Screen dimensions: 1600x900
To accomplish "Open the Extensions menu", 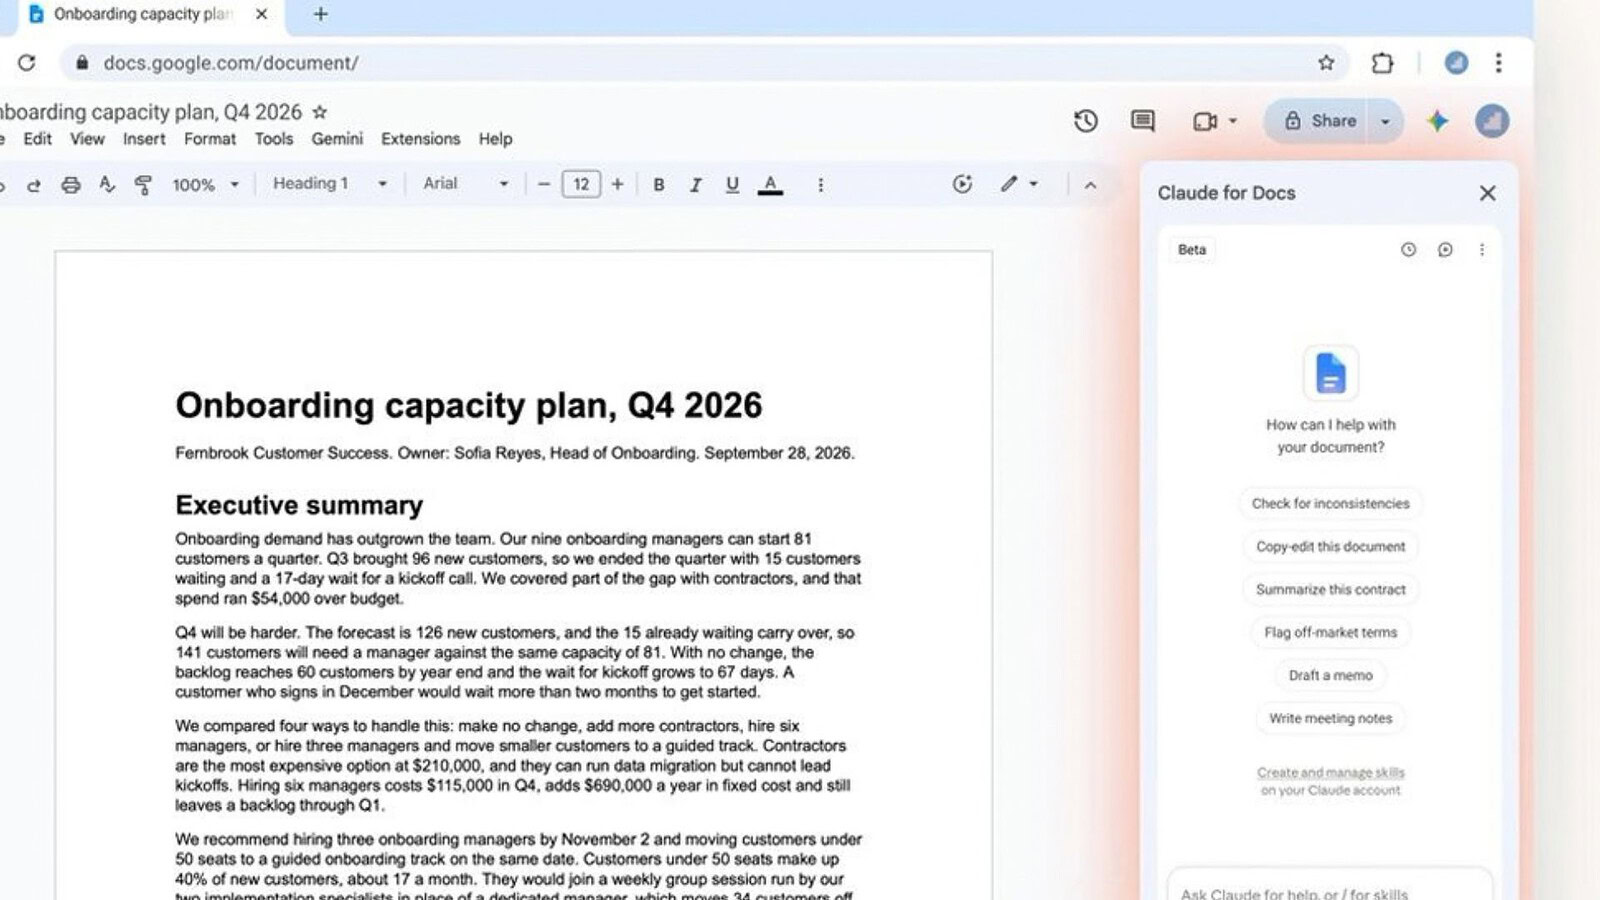I will (420, 139).
